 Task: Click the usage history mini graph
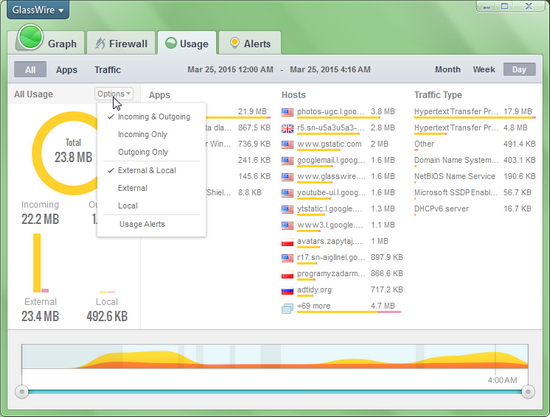[x=275, y=356]
